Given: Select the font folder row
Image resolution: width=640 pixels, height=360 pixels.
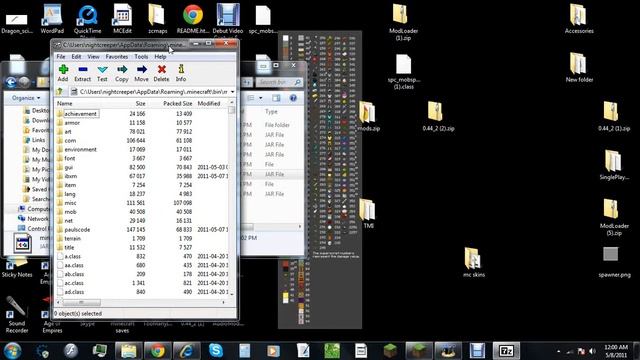Looking at the screenshot, I should [x=142, y=158].
